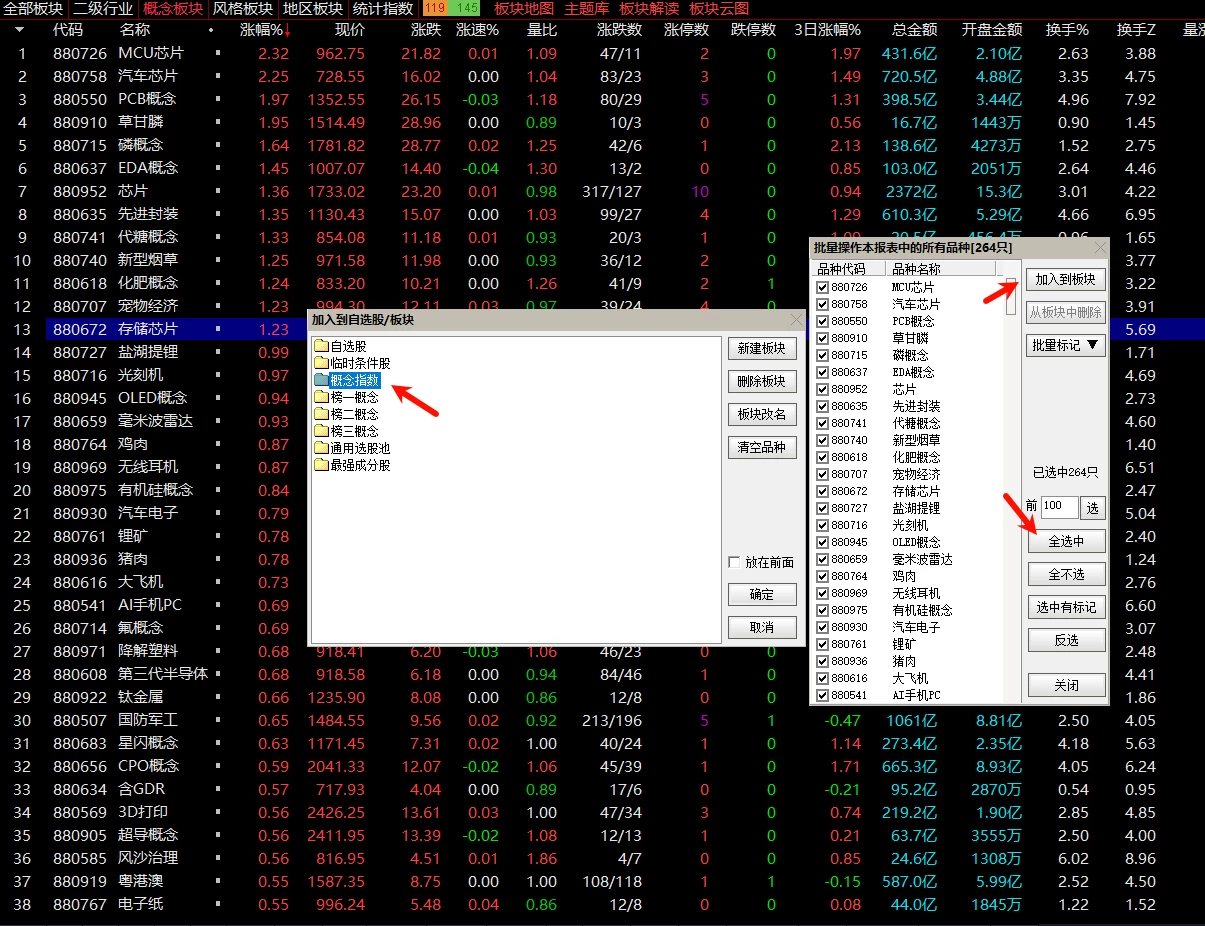Image resolution: width=1205 pixels, height=926 pixels.
Task: Open the 板块云图 tab
Action: pos(719,9)
